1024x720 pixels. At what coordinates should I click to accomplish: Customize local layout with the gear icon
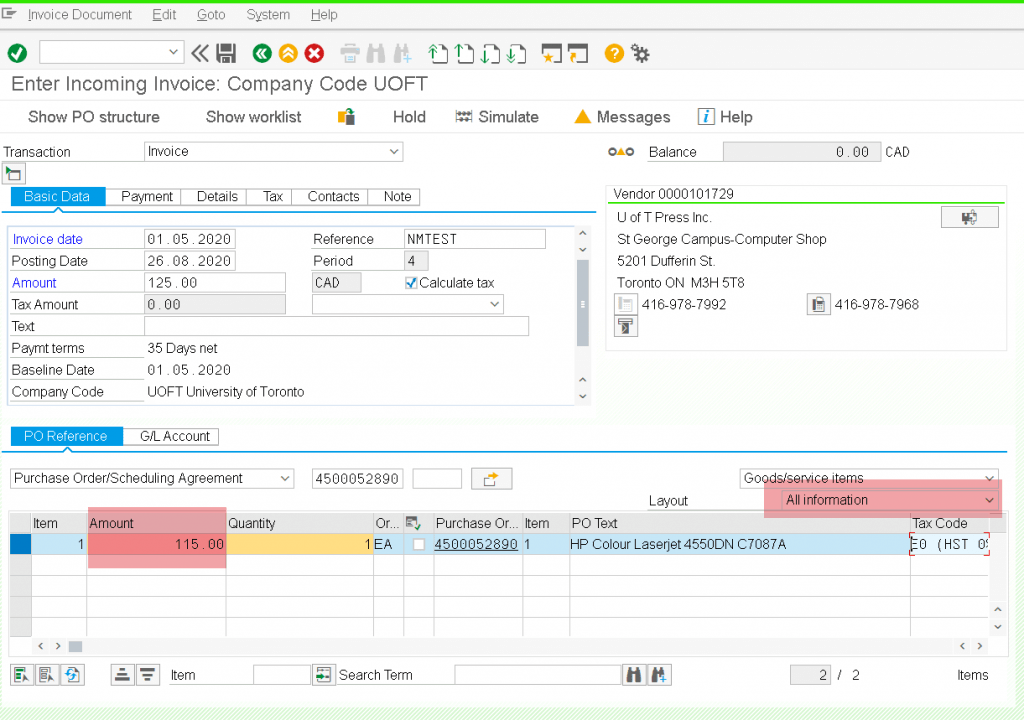click(639, 52)
